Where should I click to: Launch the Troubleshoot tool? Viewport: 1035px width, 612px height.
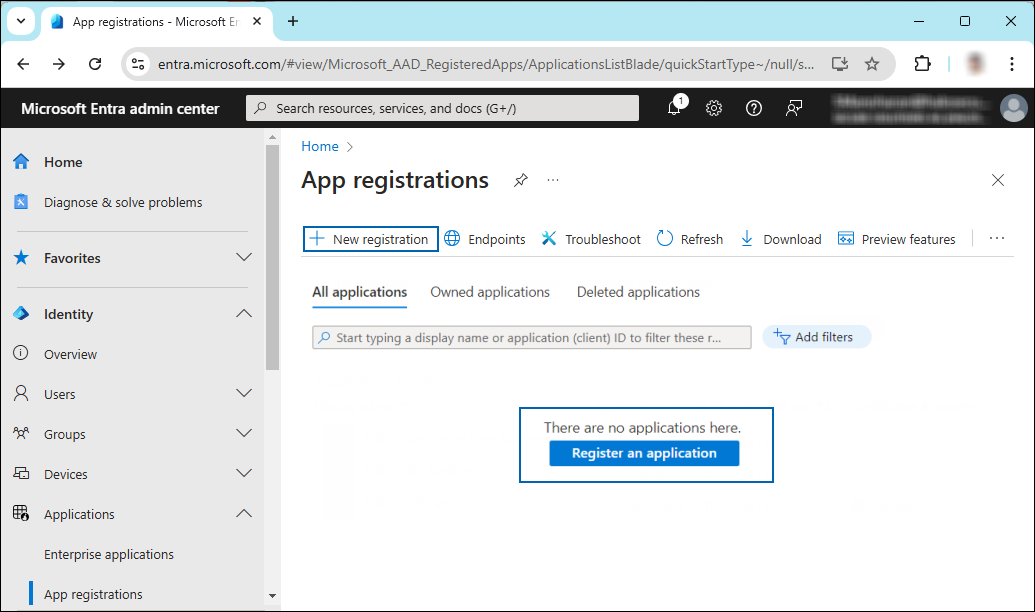tap(591, 238)
